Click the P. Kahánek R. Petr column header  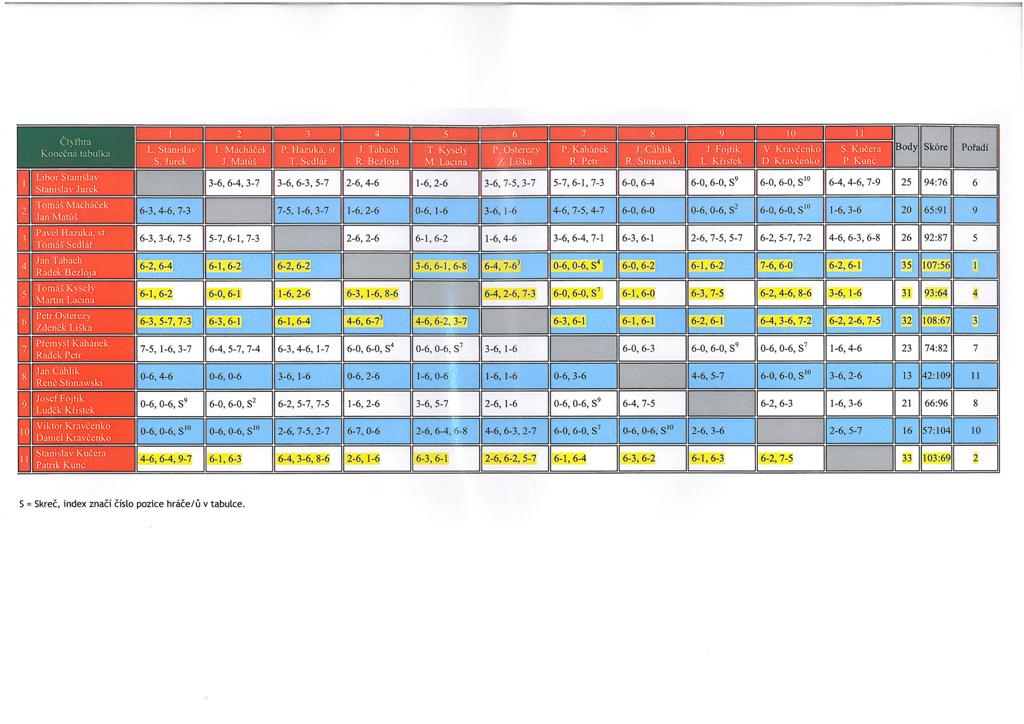[582, 147]
